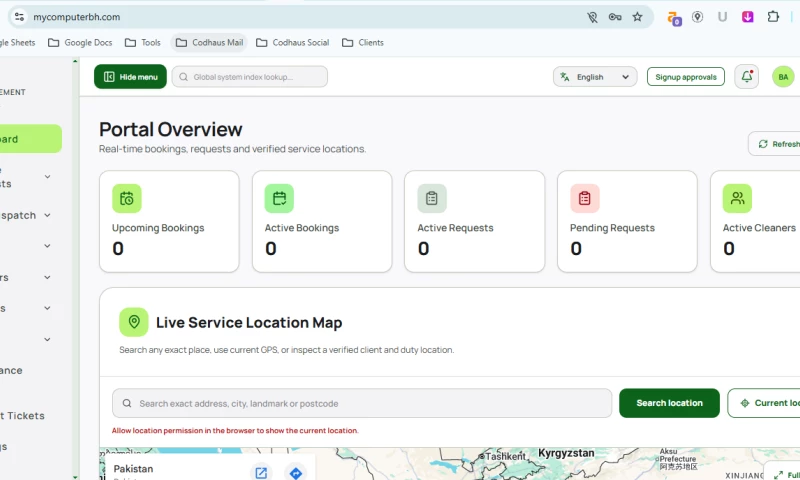
Task: Select the highlighted Dashboard sidebar item
Action: pos(30,139)
